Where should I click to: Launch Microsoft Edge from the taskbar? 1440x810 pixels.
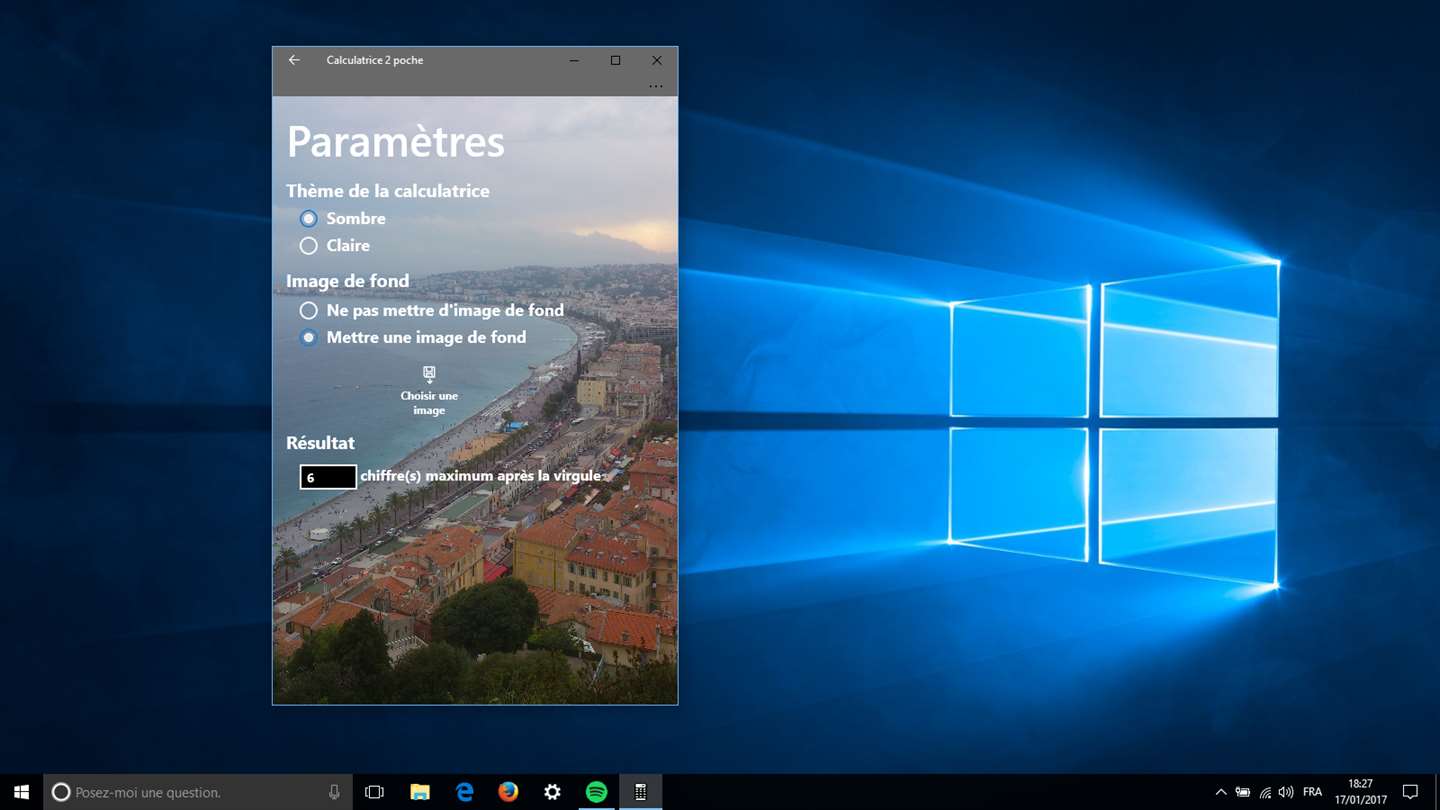point(464,792)
